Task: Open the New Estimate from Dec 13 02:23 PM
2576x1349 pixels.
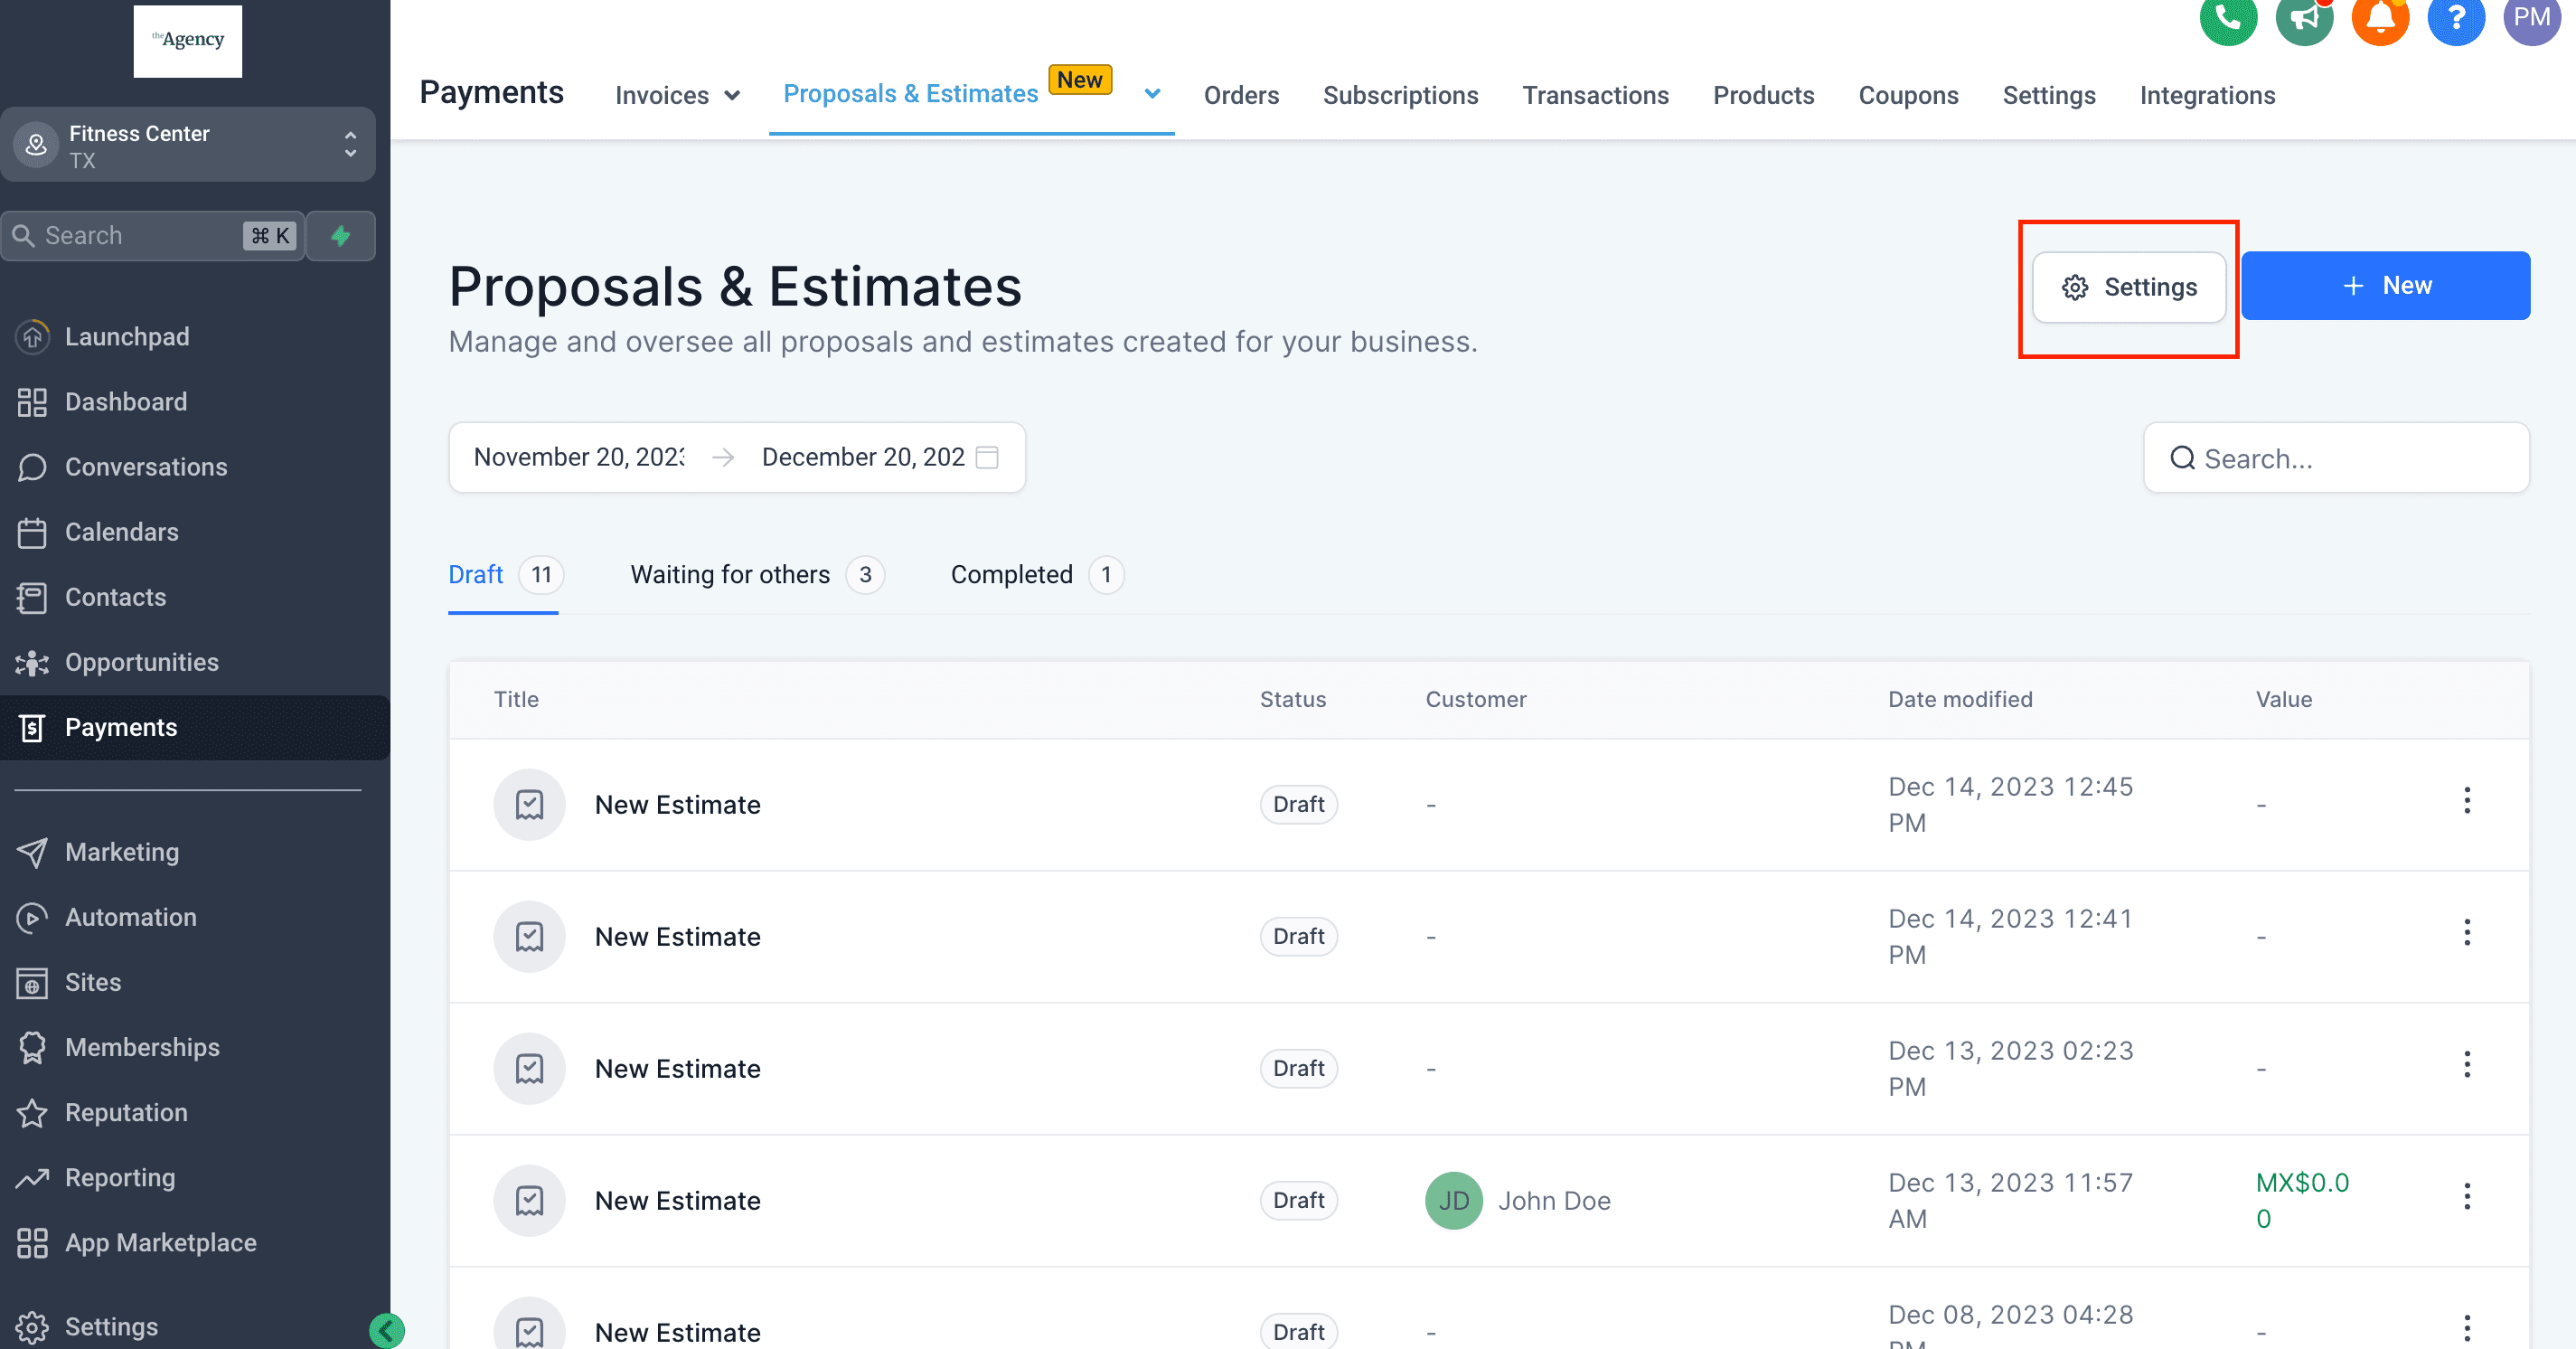Action: (x=677, y=1069)
